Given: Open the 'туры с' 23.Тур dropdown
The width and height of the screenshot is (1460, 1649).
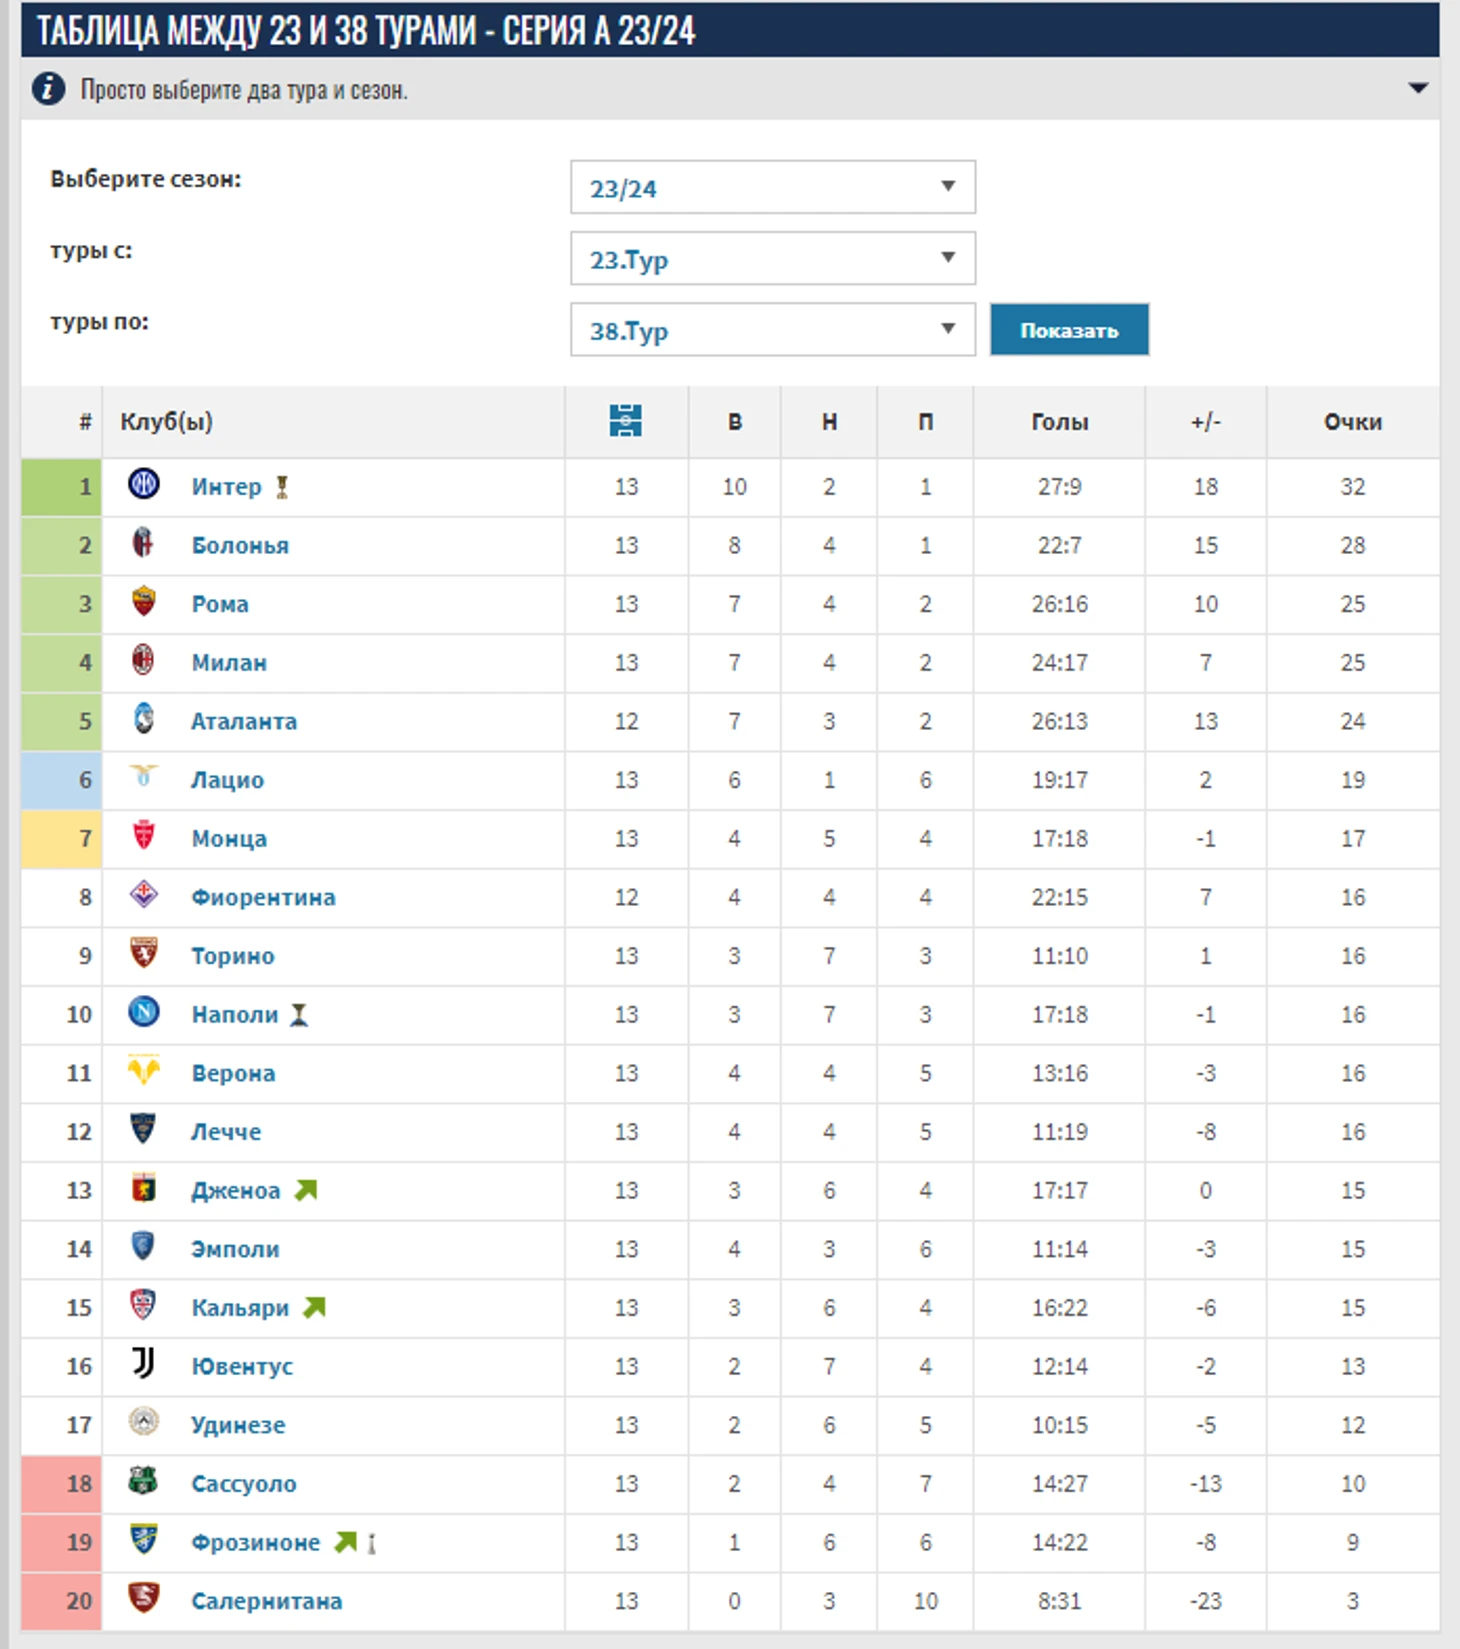Looking at the screenshot, I should 773,258.
